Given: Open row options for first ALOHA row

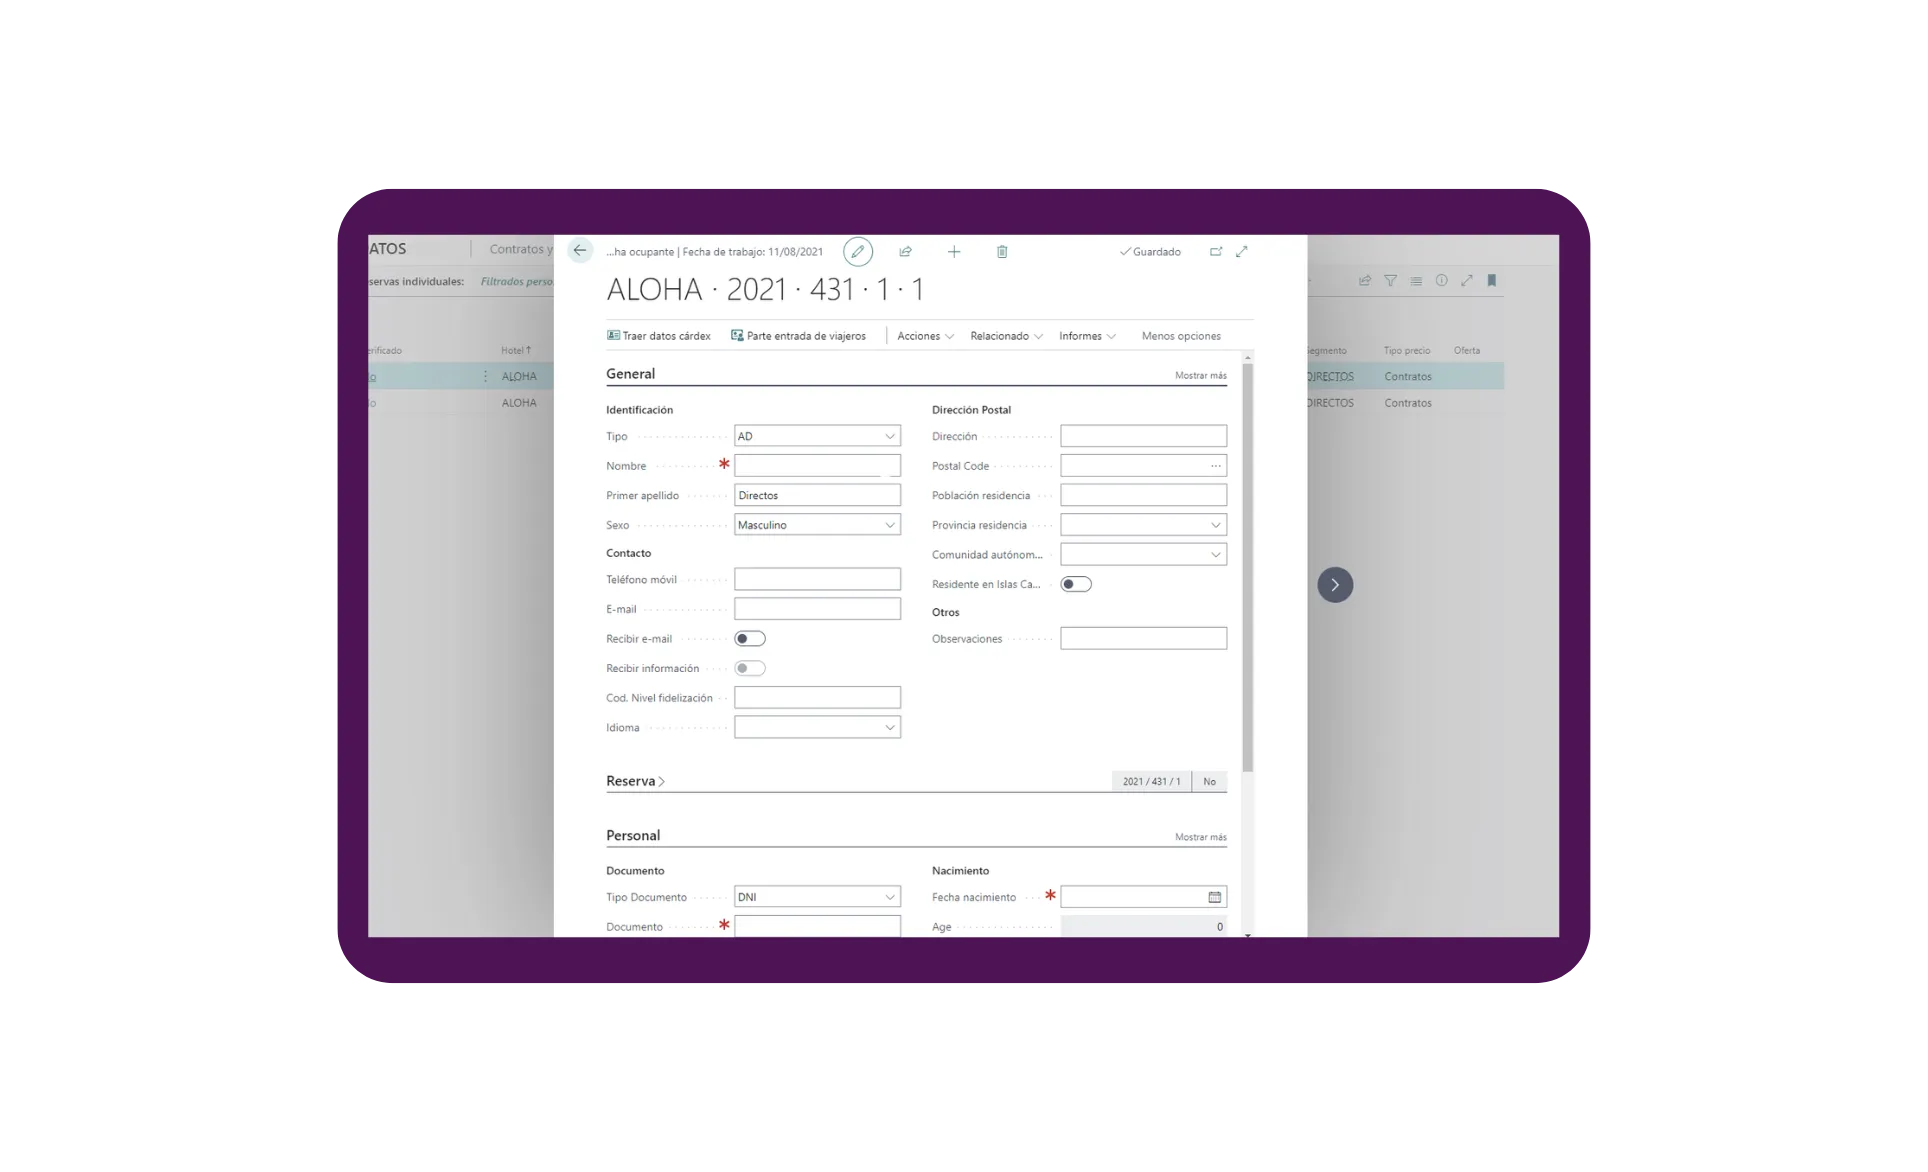Looking at the screenshot, I should tap(486, 376).
